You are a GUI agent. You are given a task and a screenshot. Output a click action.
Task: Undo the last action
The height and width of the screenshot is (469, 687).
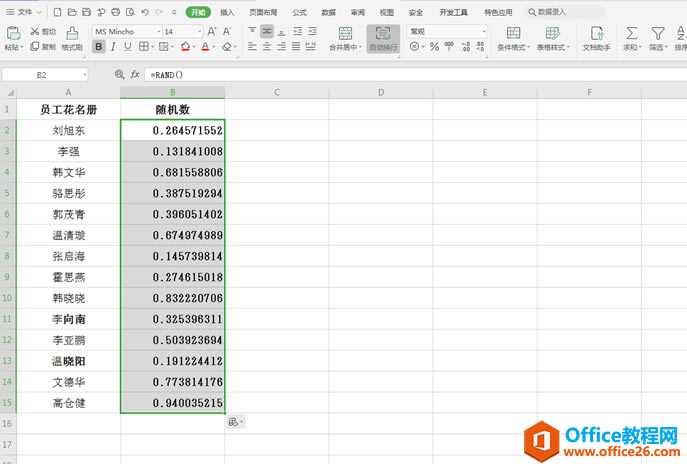click(145, 12)
